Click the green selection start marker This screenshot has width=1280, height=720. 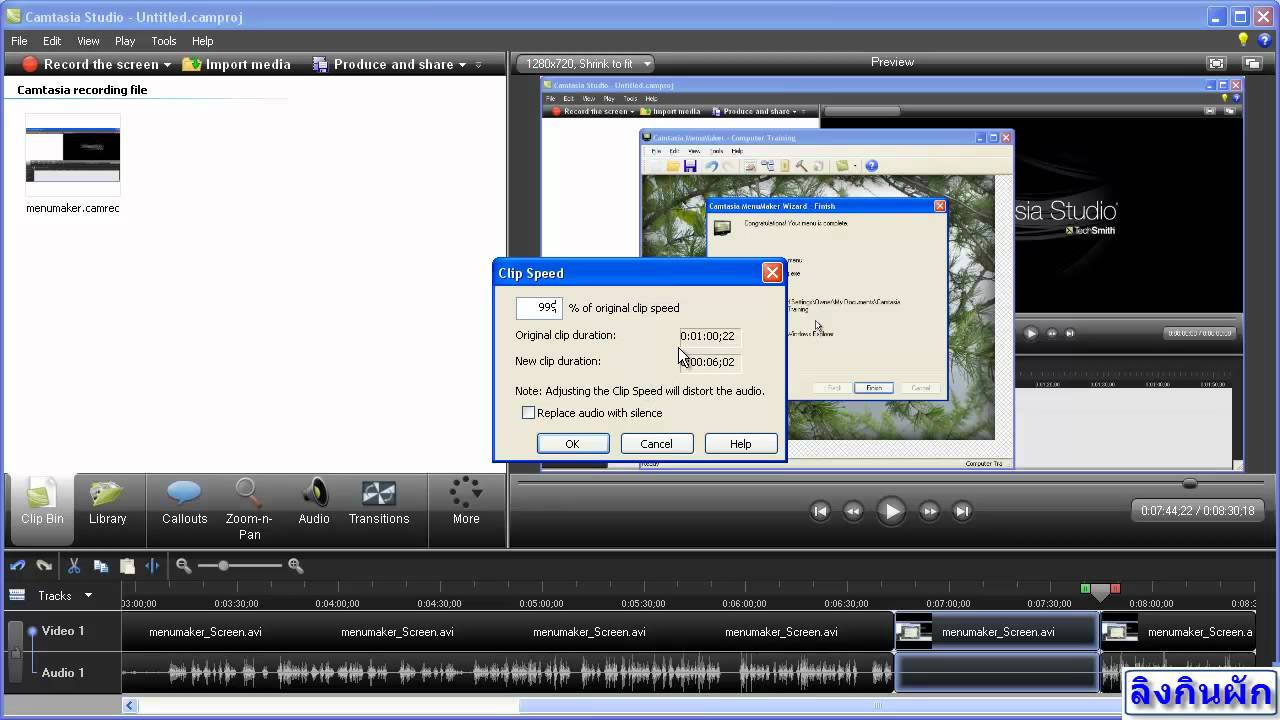[1085, 588]
